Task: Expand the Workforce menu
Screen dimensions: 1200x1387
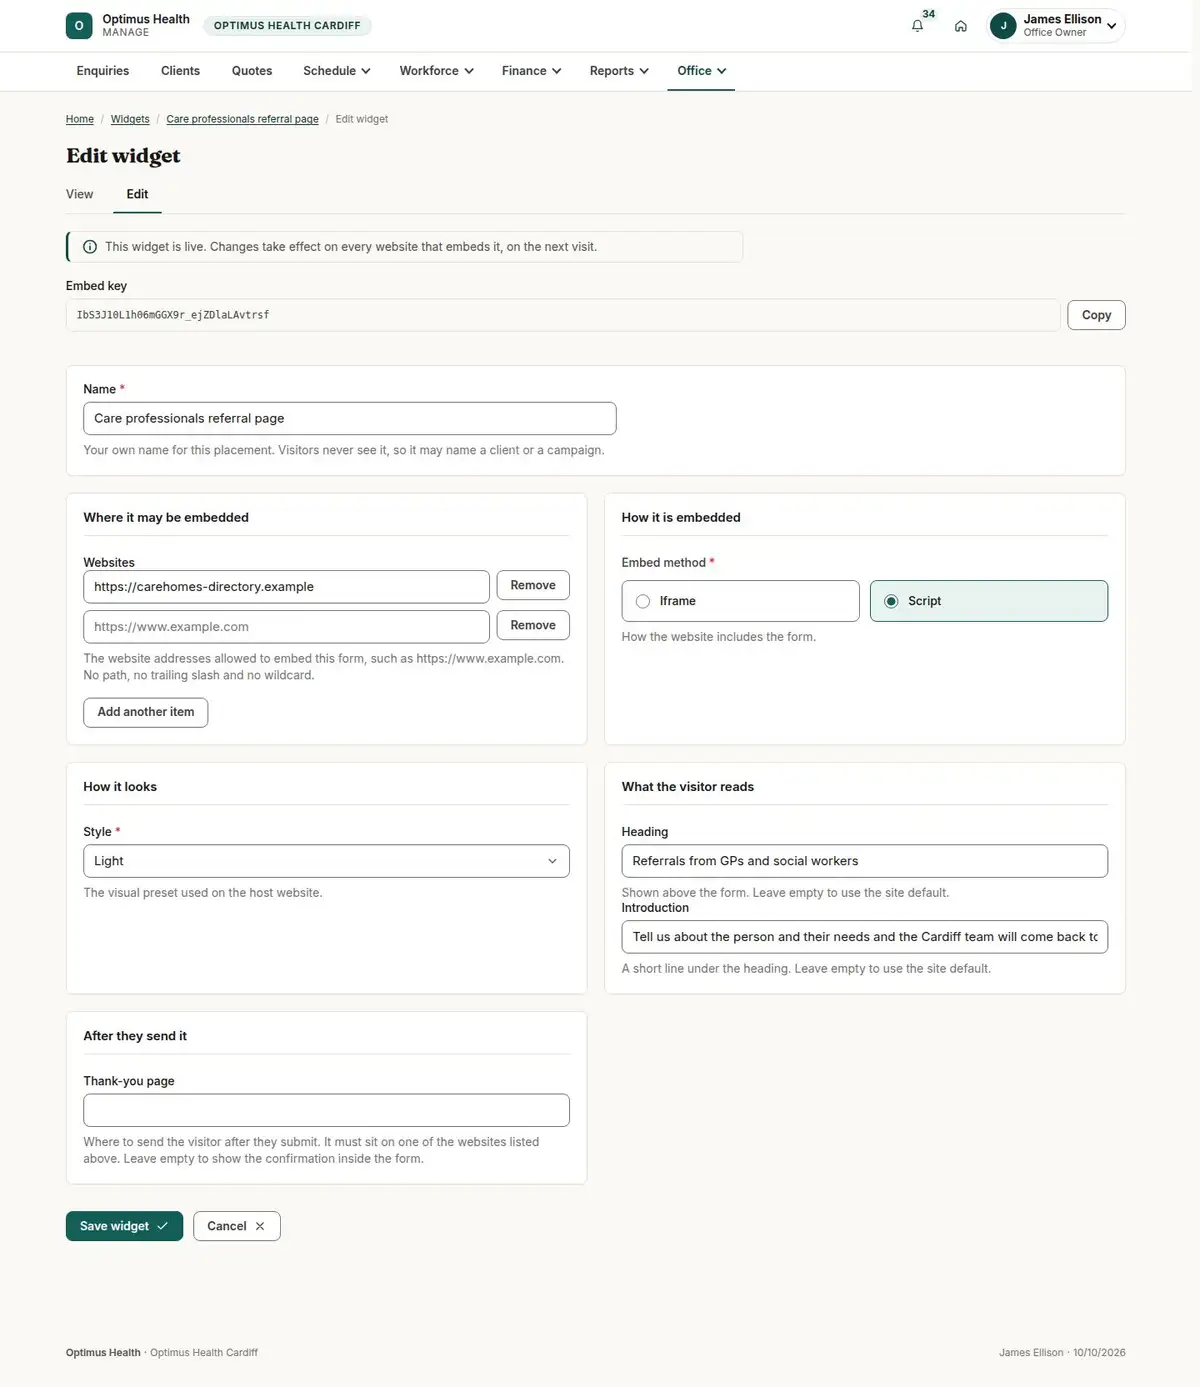Action: coord(436,71)
